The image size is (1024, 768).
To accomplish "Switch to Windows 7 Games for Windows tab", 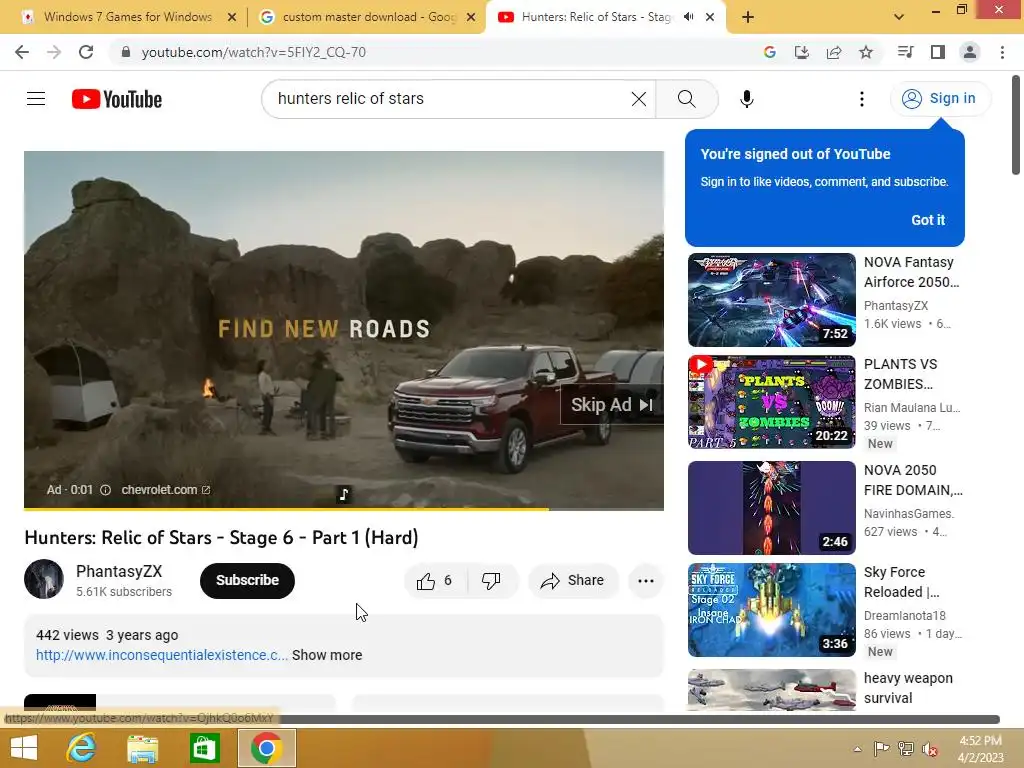I will pyautogui.click(x=127, y=17).
